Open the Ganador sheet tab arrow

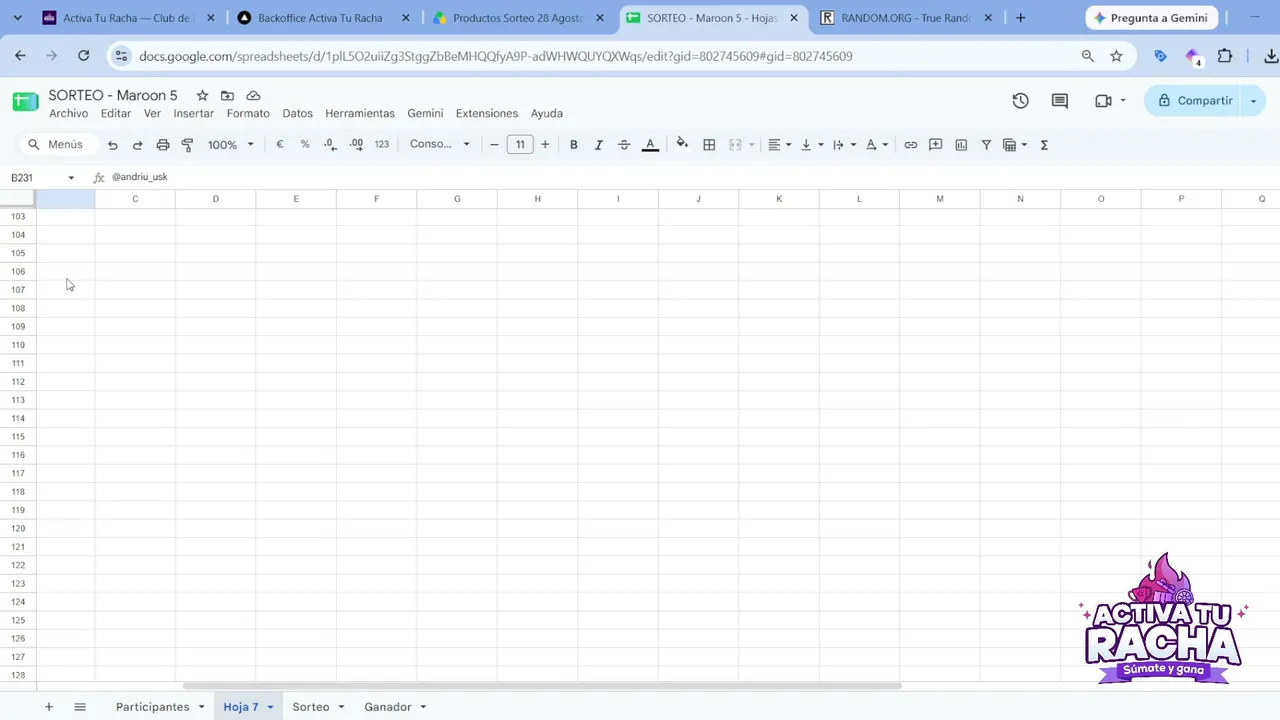coord(423,707)
